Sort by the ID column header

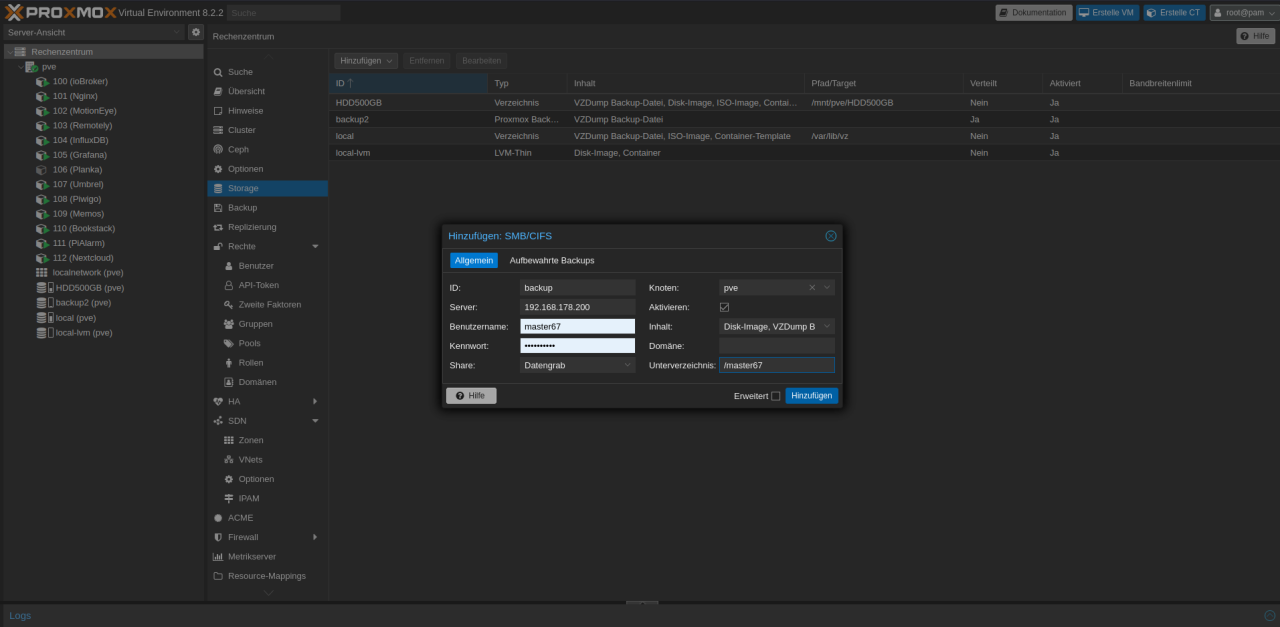[x=409, y=83]
